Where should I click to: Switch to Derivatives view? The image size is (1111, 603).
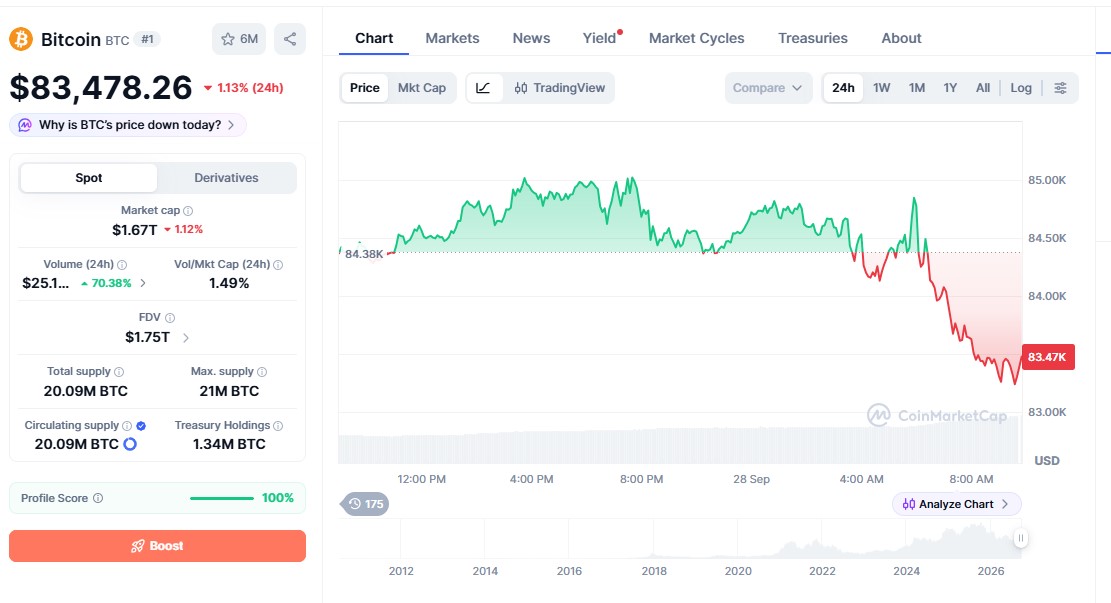point(226,178)
